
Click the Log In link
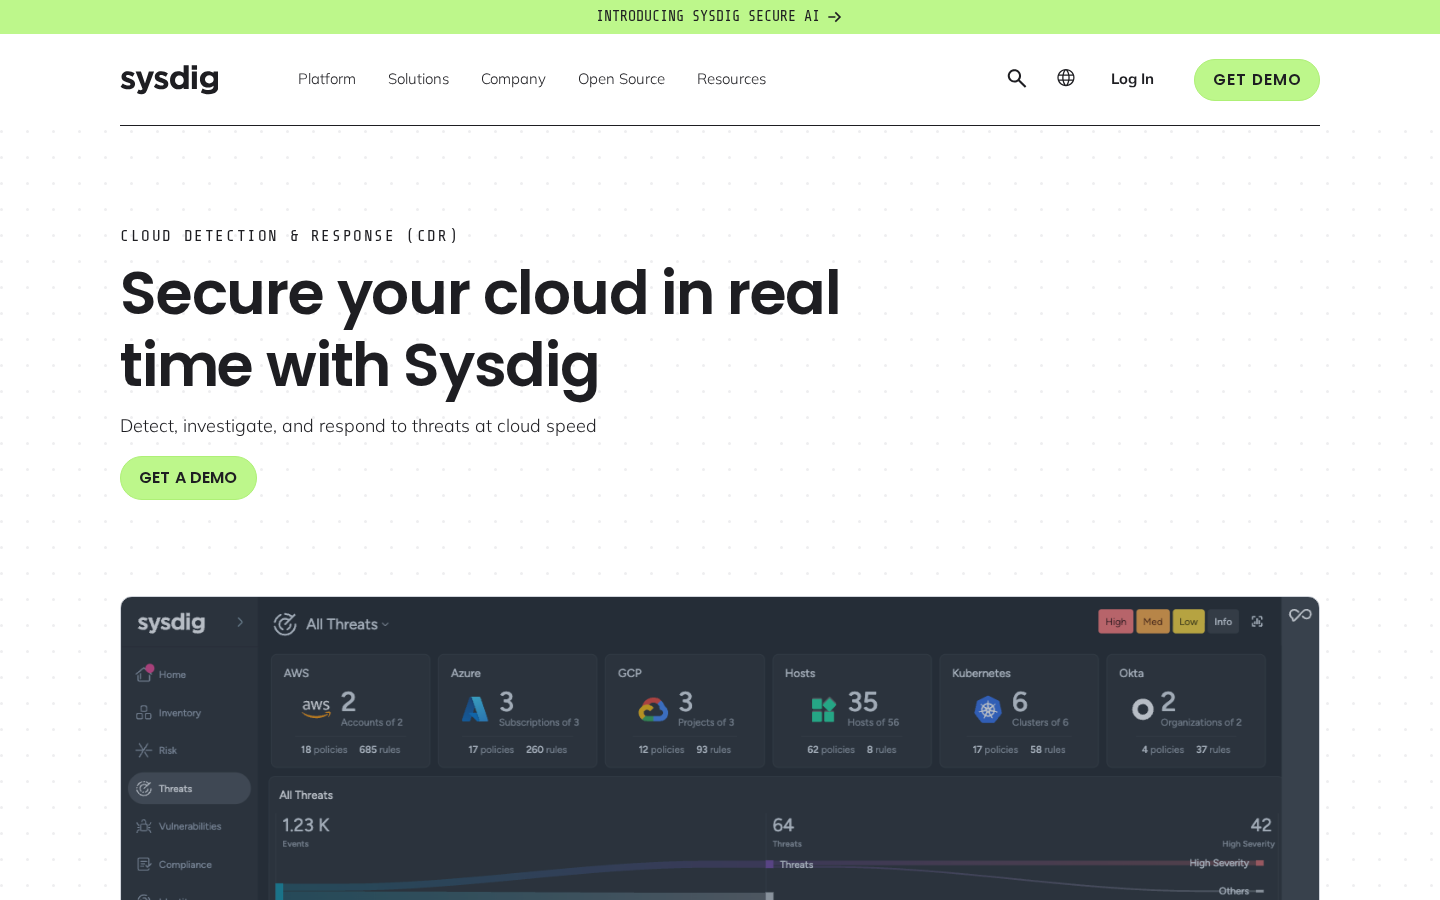point(1132,79)
